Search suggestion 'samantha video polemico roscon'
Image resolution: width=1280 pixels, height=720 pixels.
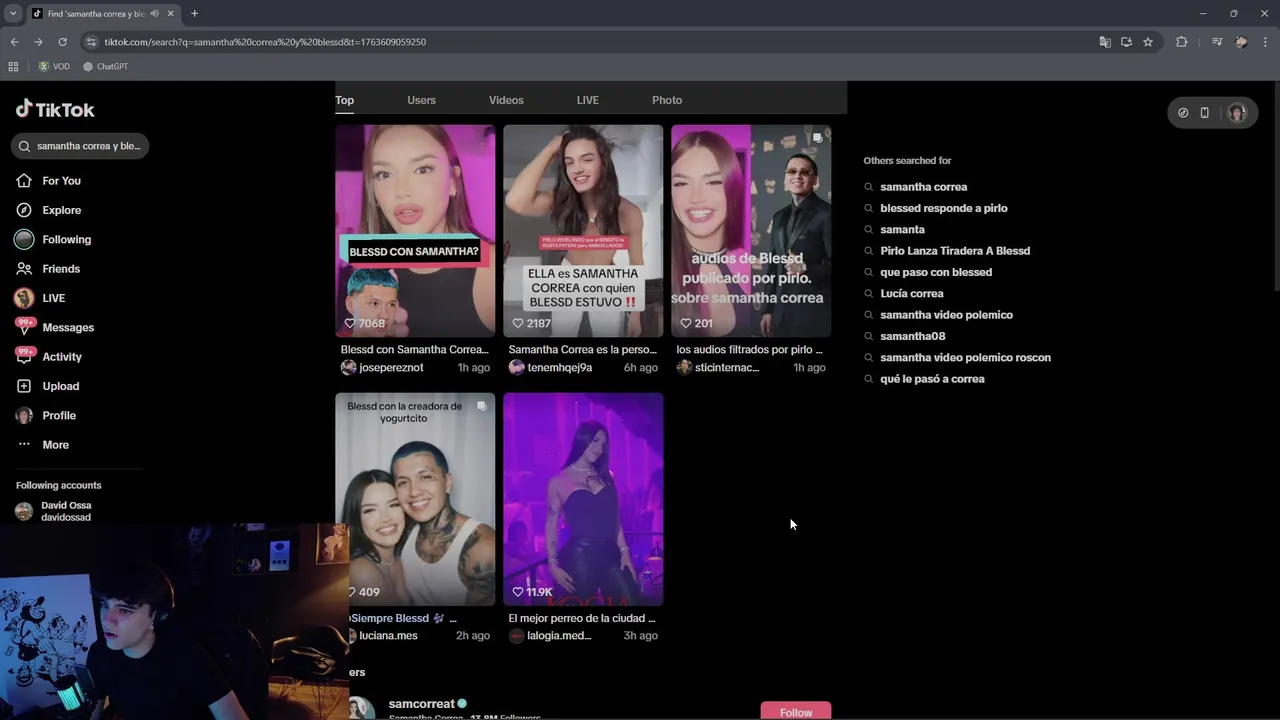[x=965, y=358]
